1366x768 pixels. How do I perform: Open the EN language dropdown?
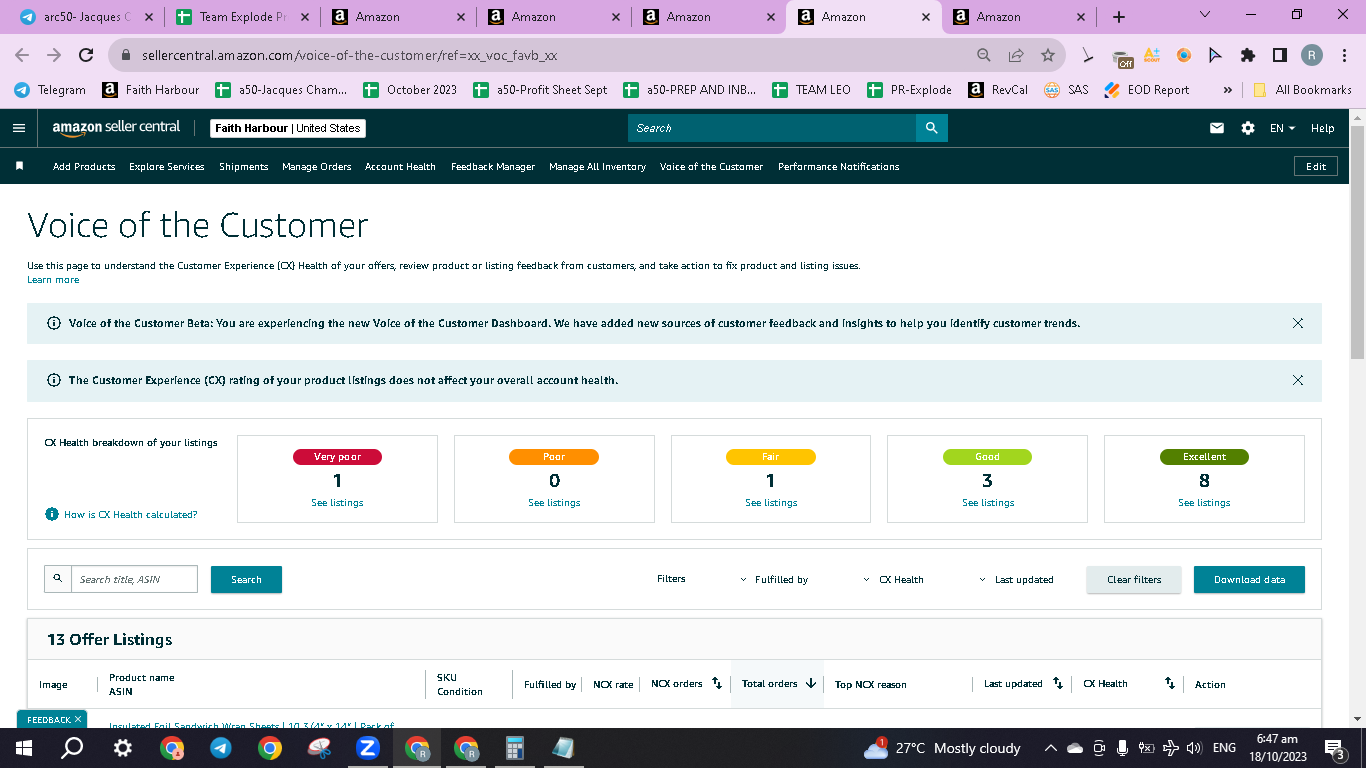click(x=1282, y=128)
